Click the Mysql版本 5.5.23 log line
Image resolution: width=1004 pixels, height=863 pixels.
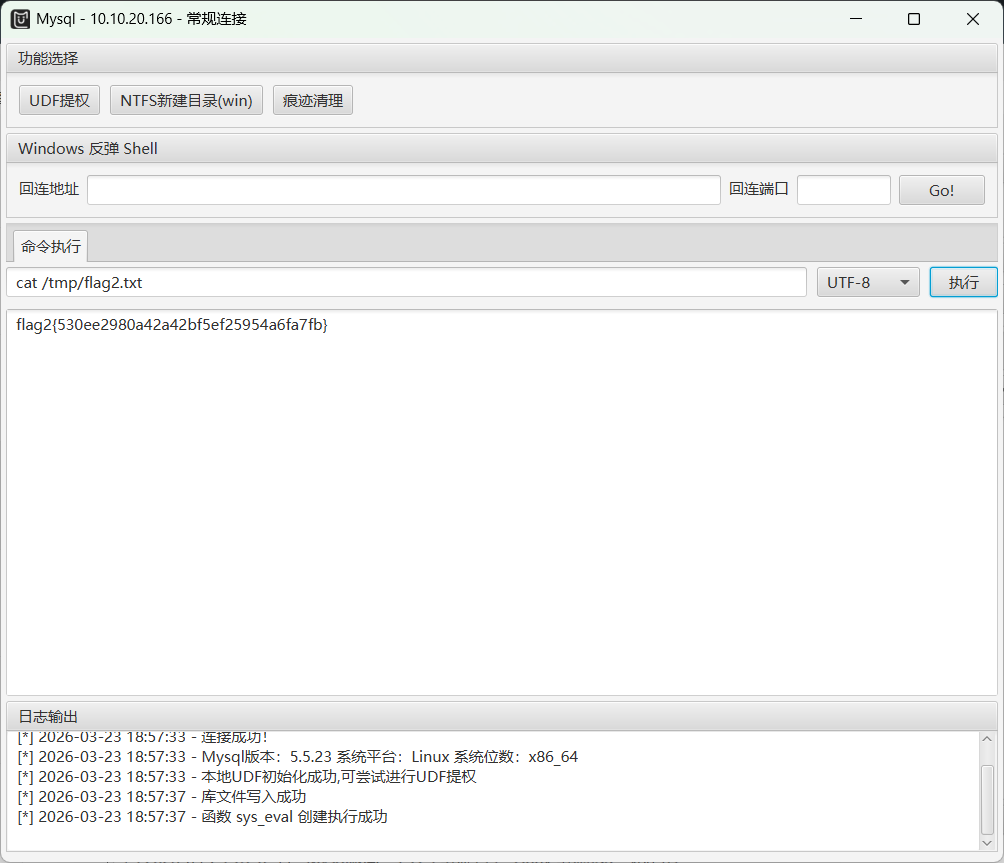[x=297, y=757]
